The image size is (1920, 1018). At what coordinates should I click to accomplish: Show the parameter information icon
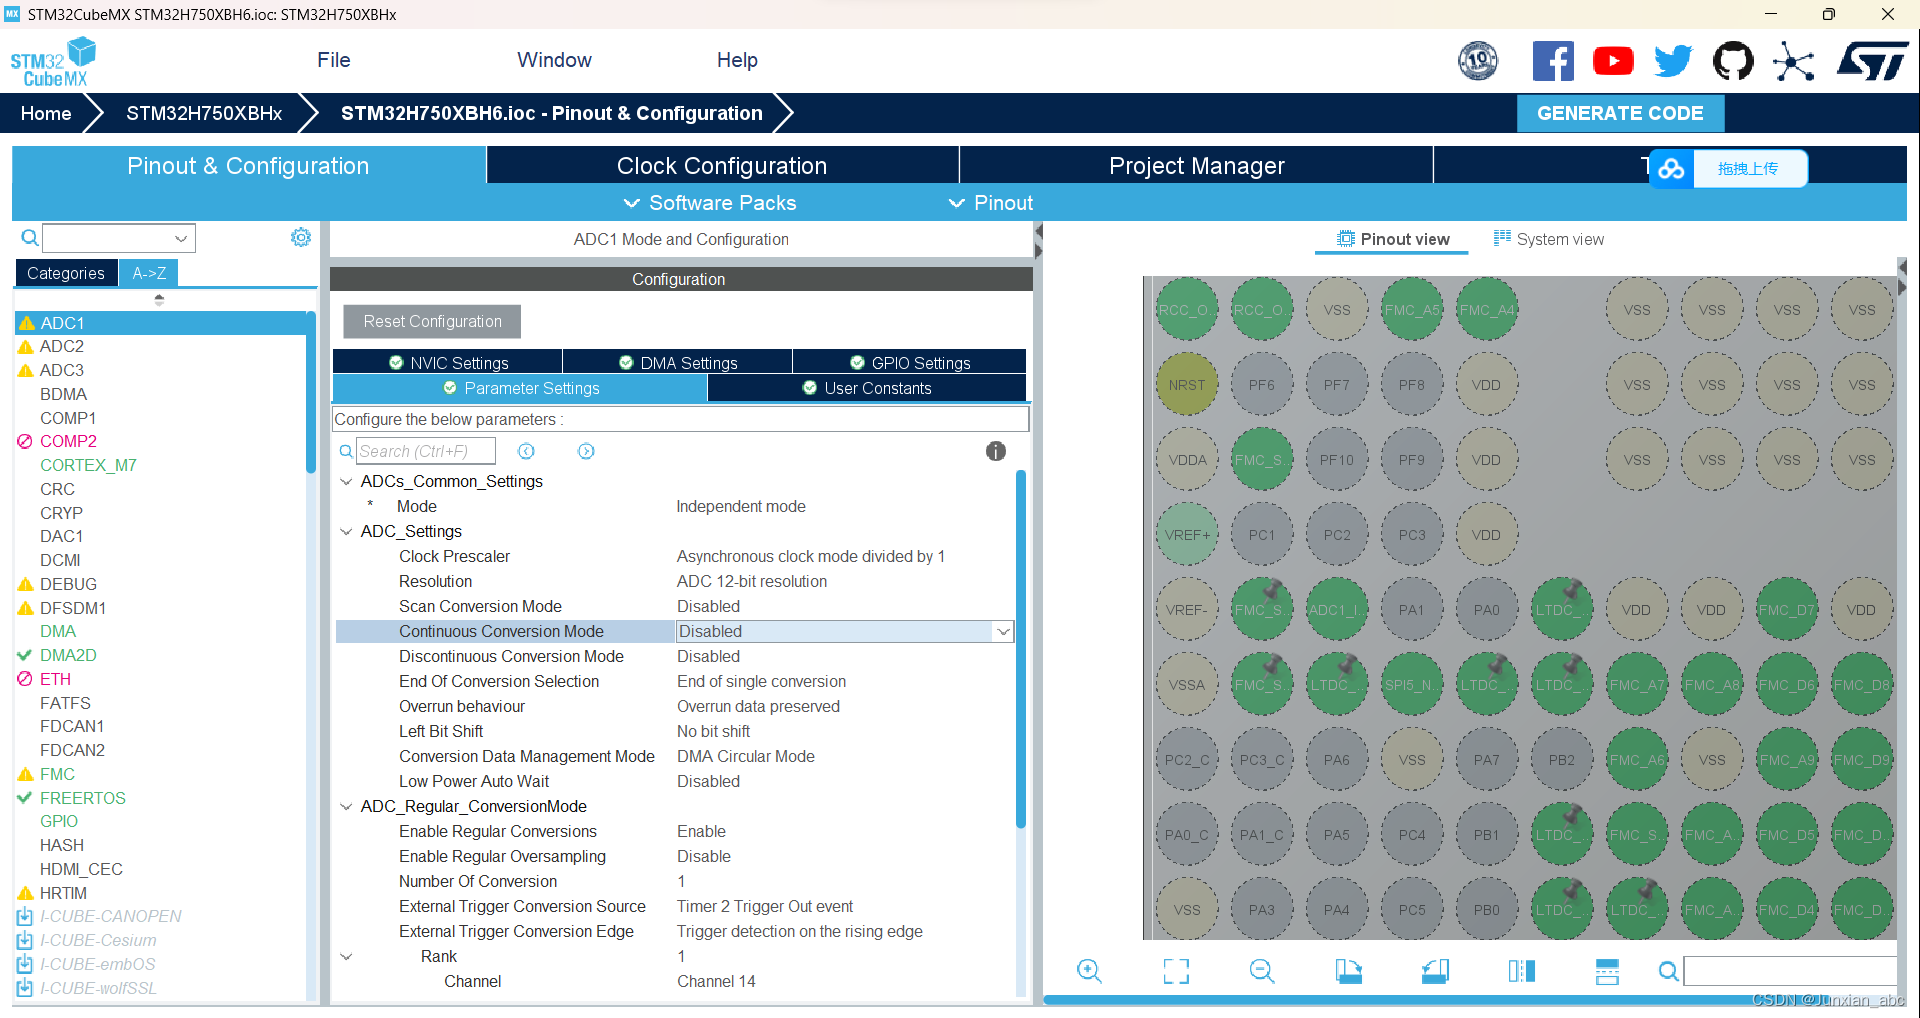[x=995, y=451]
